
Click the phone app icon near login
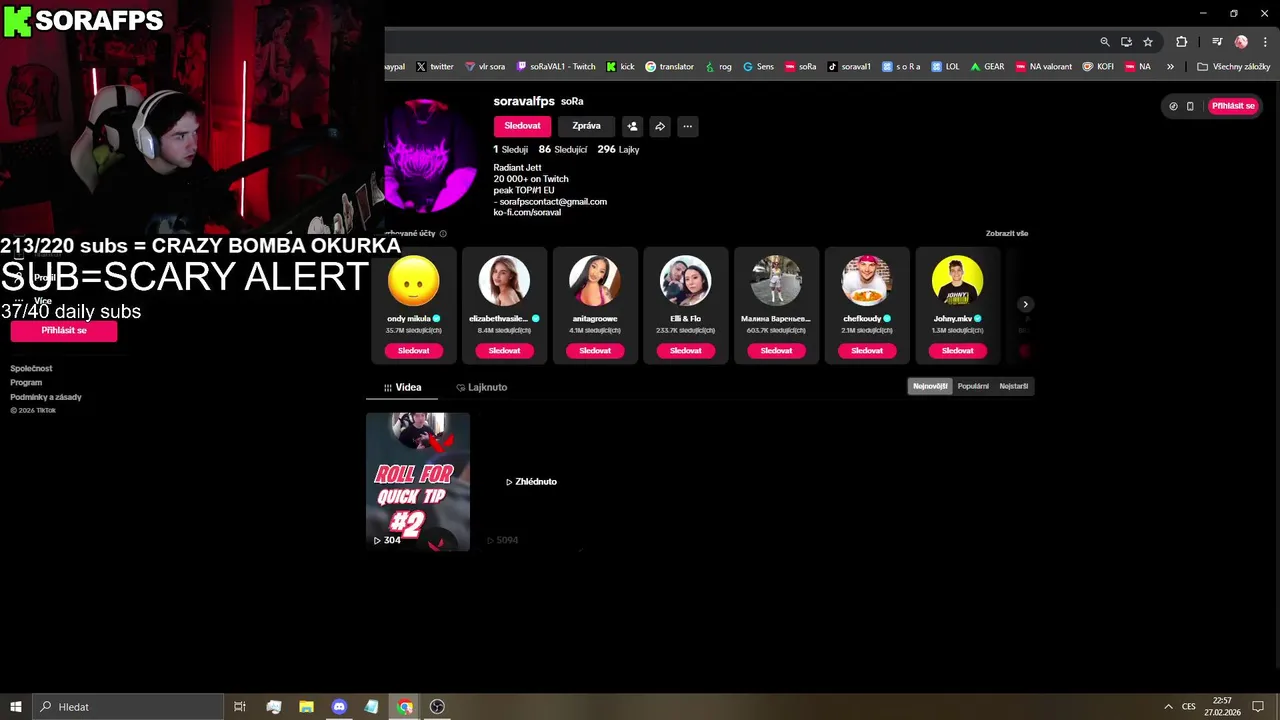point(1190,106)
